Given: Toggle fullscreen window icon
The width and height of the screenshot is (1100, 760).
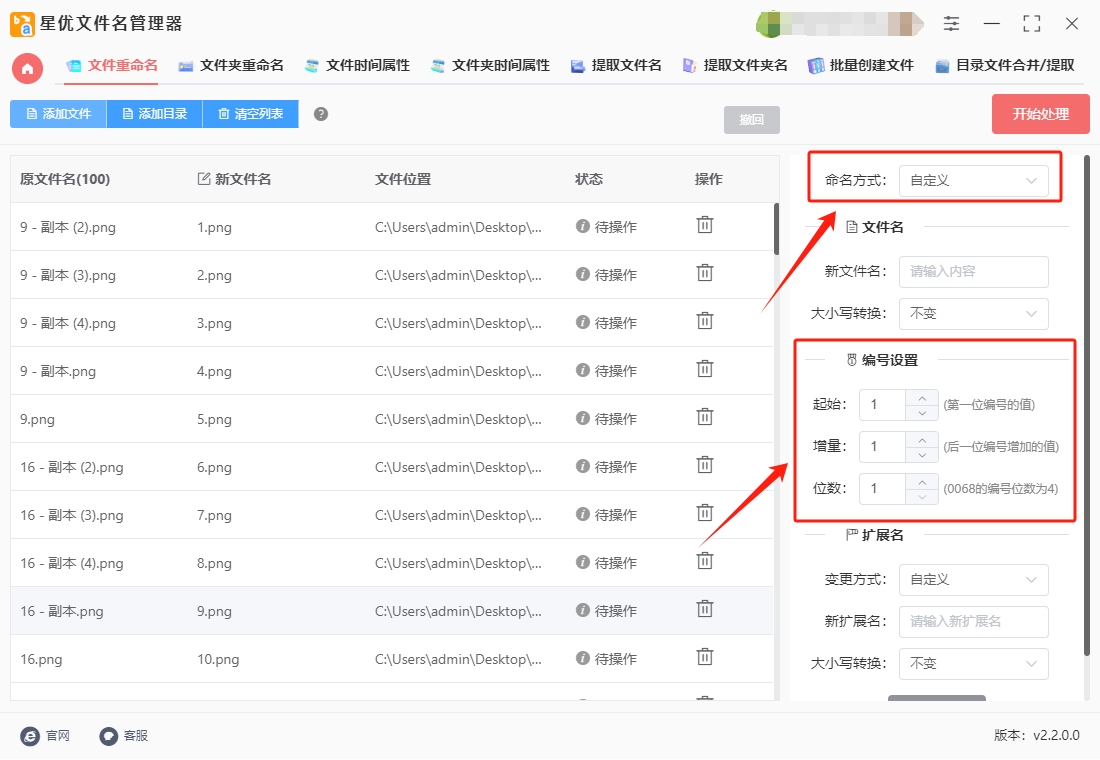Looking at the screenshot, I should tap(1031, 24).
